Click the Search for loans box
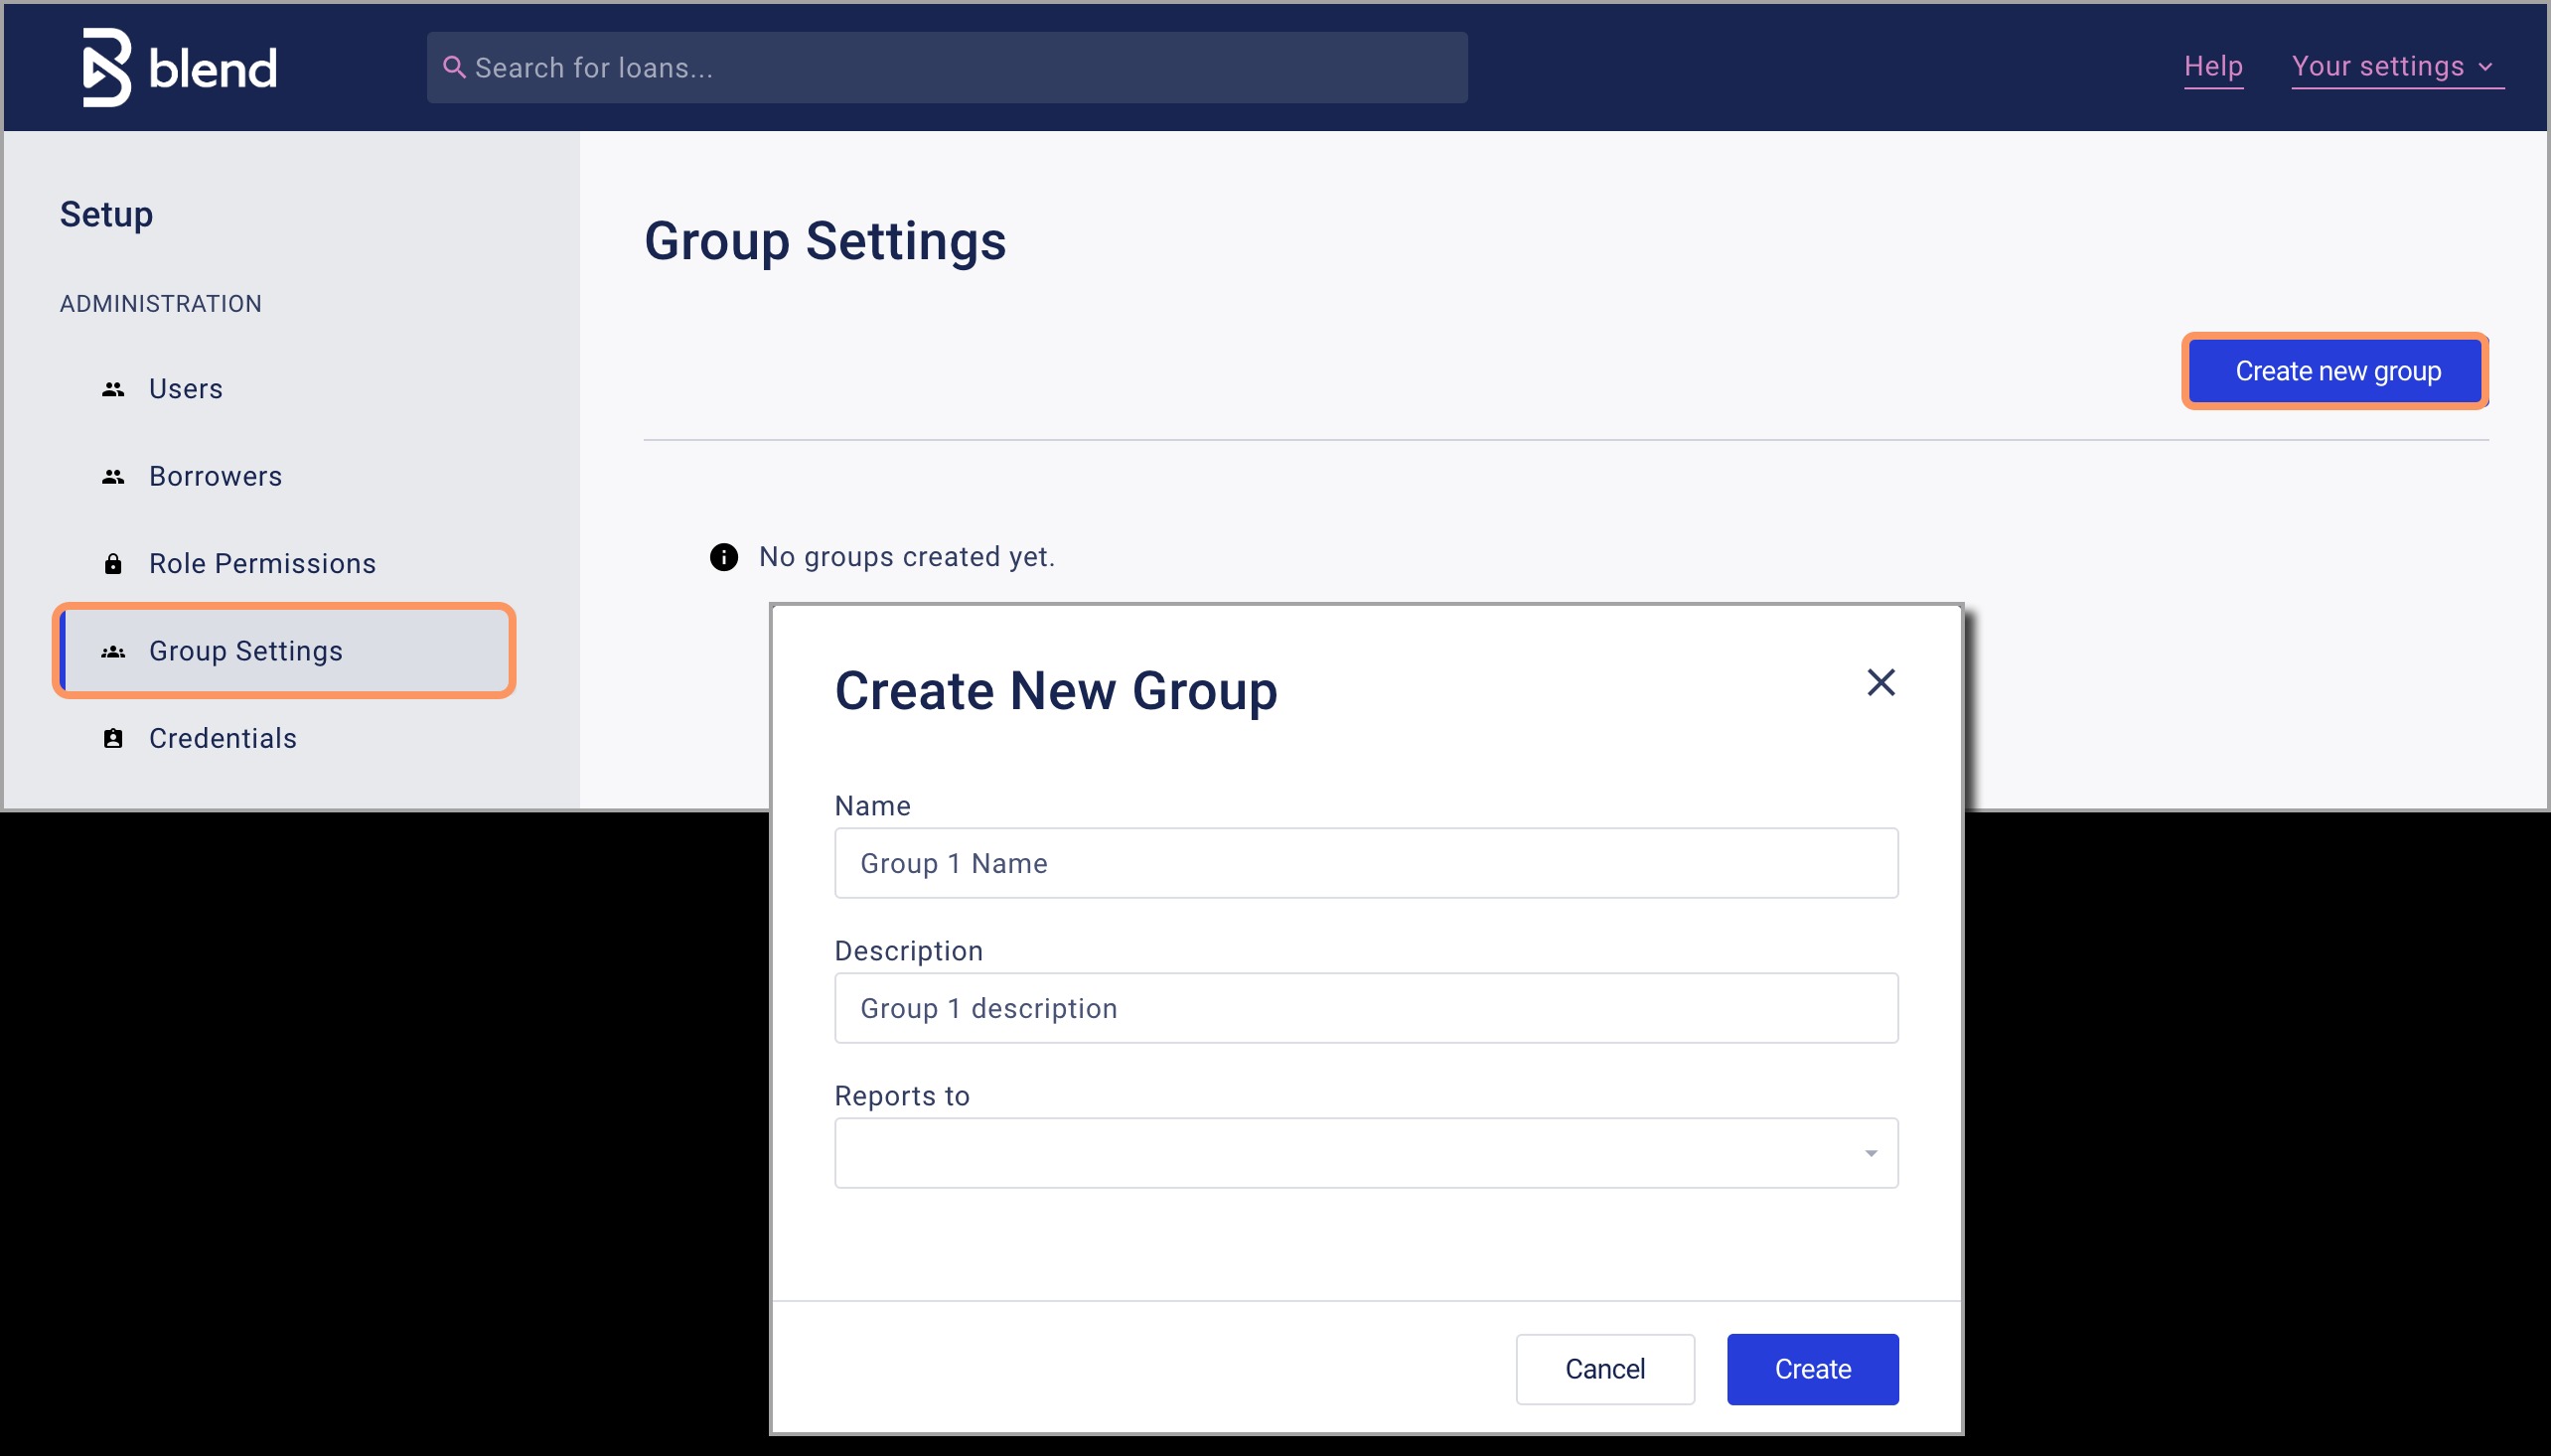This screenshot has height=1456, width=2551. click(x=960, y=67)
